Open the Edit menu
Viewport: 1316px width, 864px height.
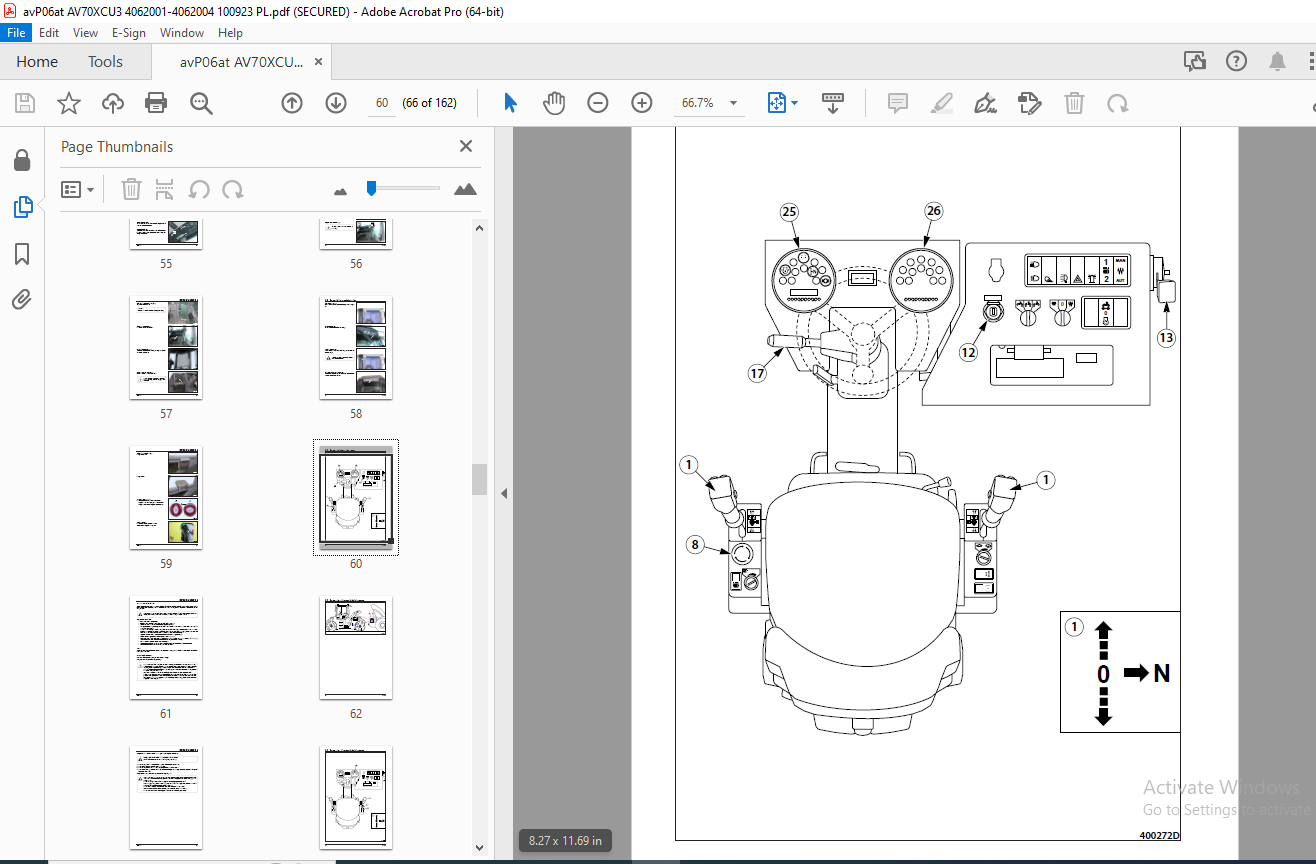[x=49, y=33]
